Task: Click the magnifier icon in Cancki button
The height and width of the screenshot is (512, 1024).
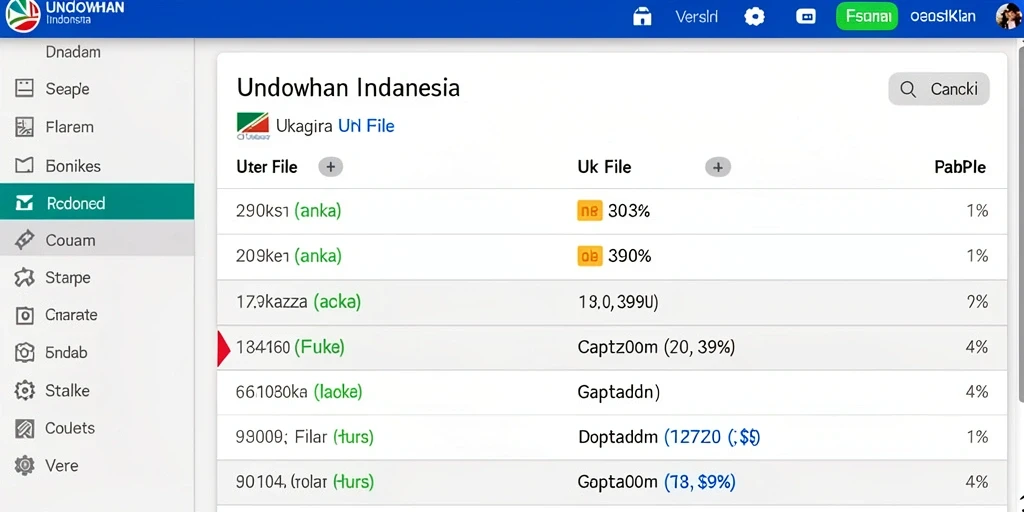Action: point(908,89)
